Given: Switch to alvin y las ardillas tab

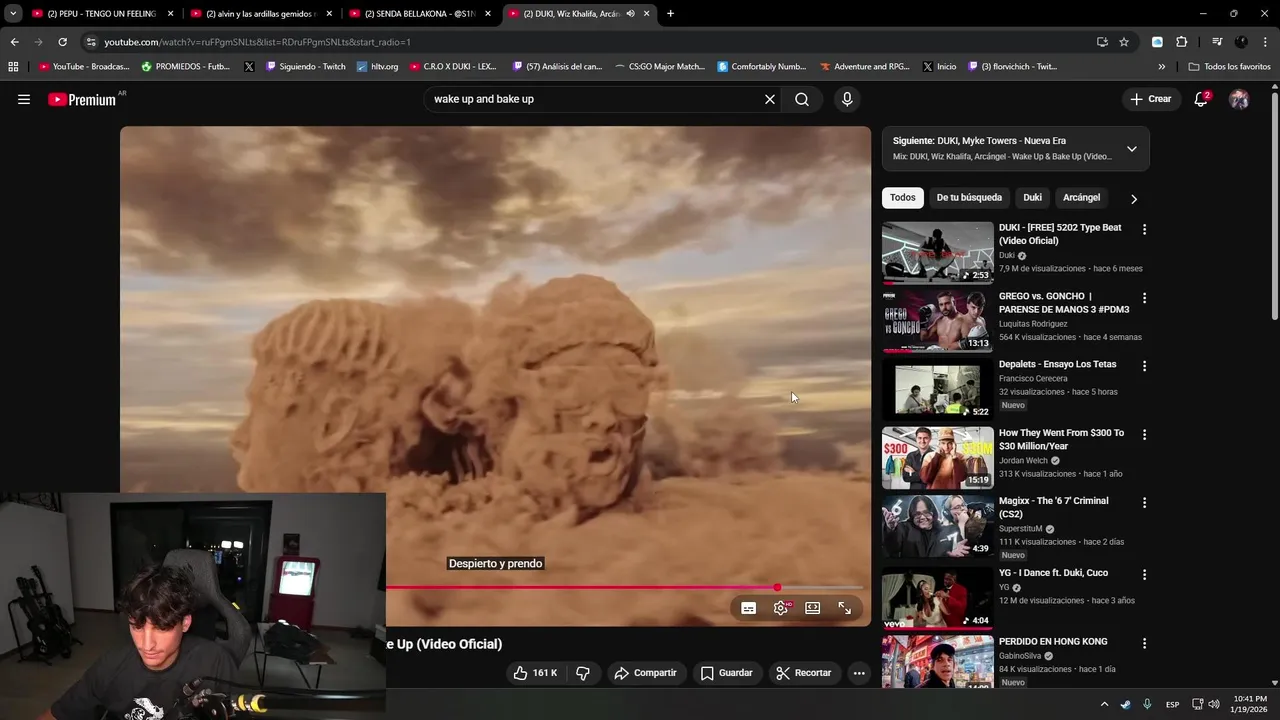Looking at the screenshot, I should [x=262, y=14].
